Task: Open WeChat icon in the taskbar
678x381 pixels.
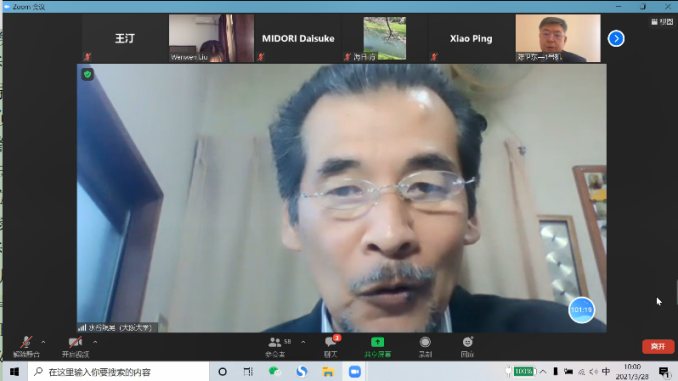Action: coord(274,371)
